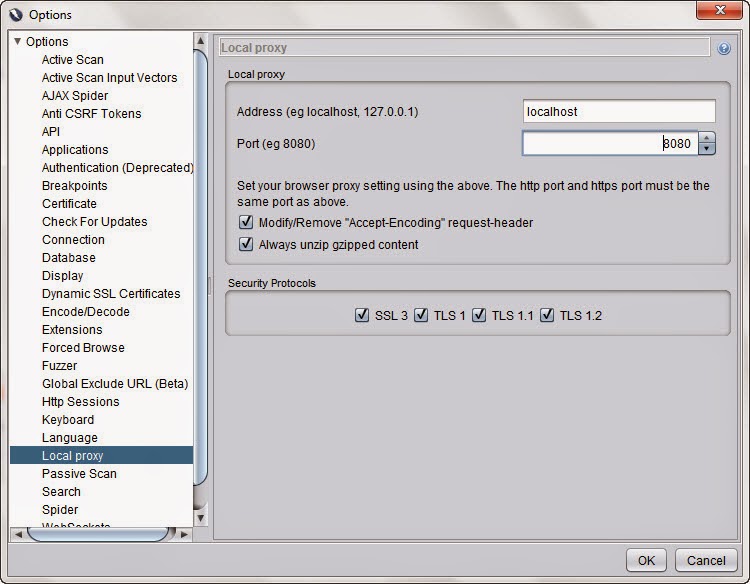Open Language options
The height and width of the screenshot is (584, 750).
tap(70, 438)
